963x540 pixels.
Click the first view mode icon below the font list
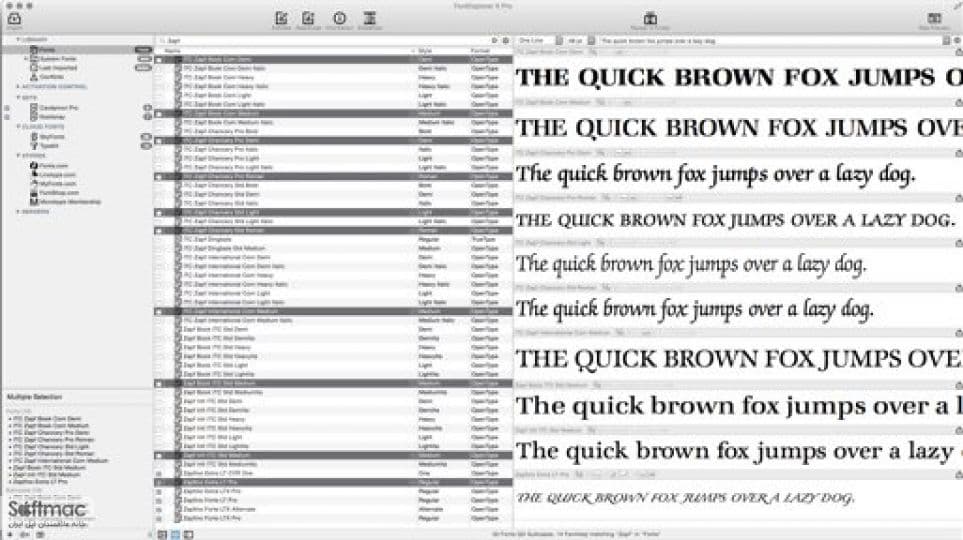tap(162, 535)
